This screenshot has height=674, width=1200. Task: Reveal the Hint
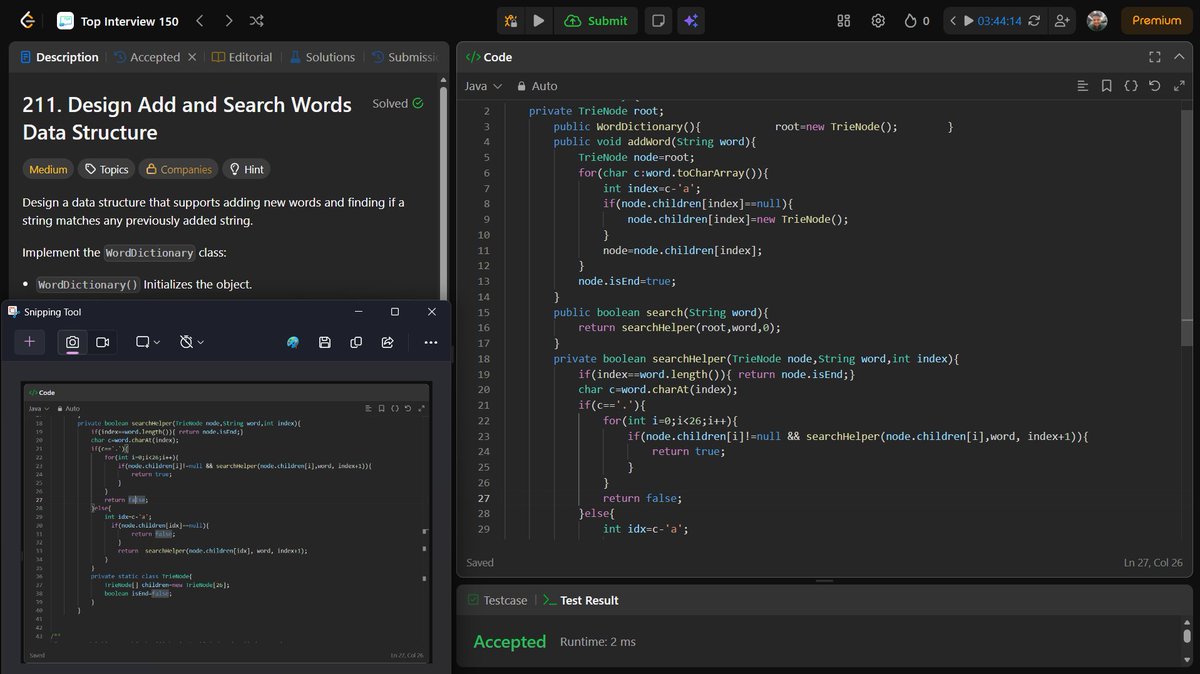pos(246,169)
